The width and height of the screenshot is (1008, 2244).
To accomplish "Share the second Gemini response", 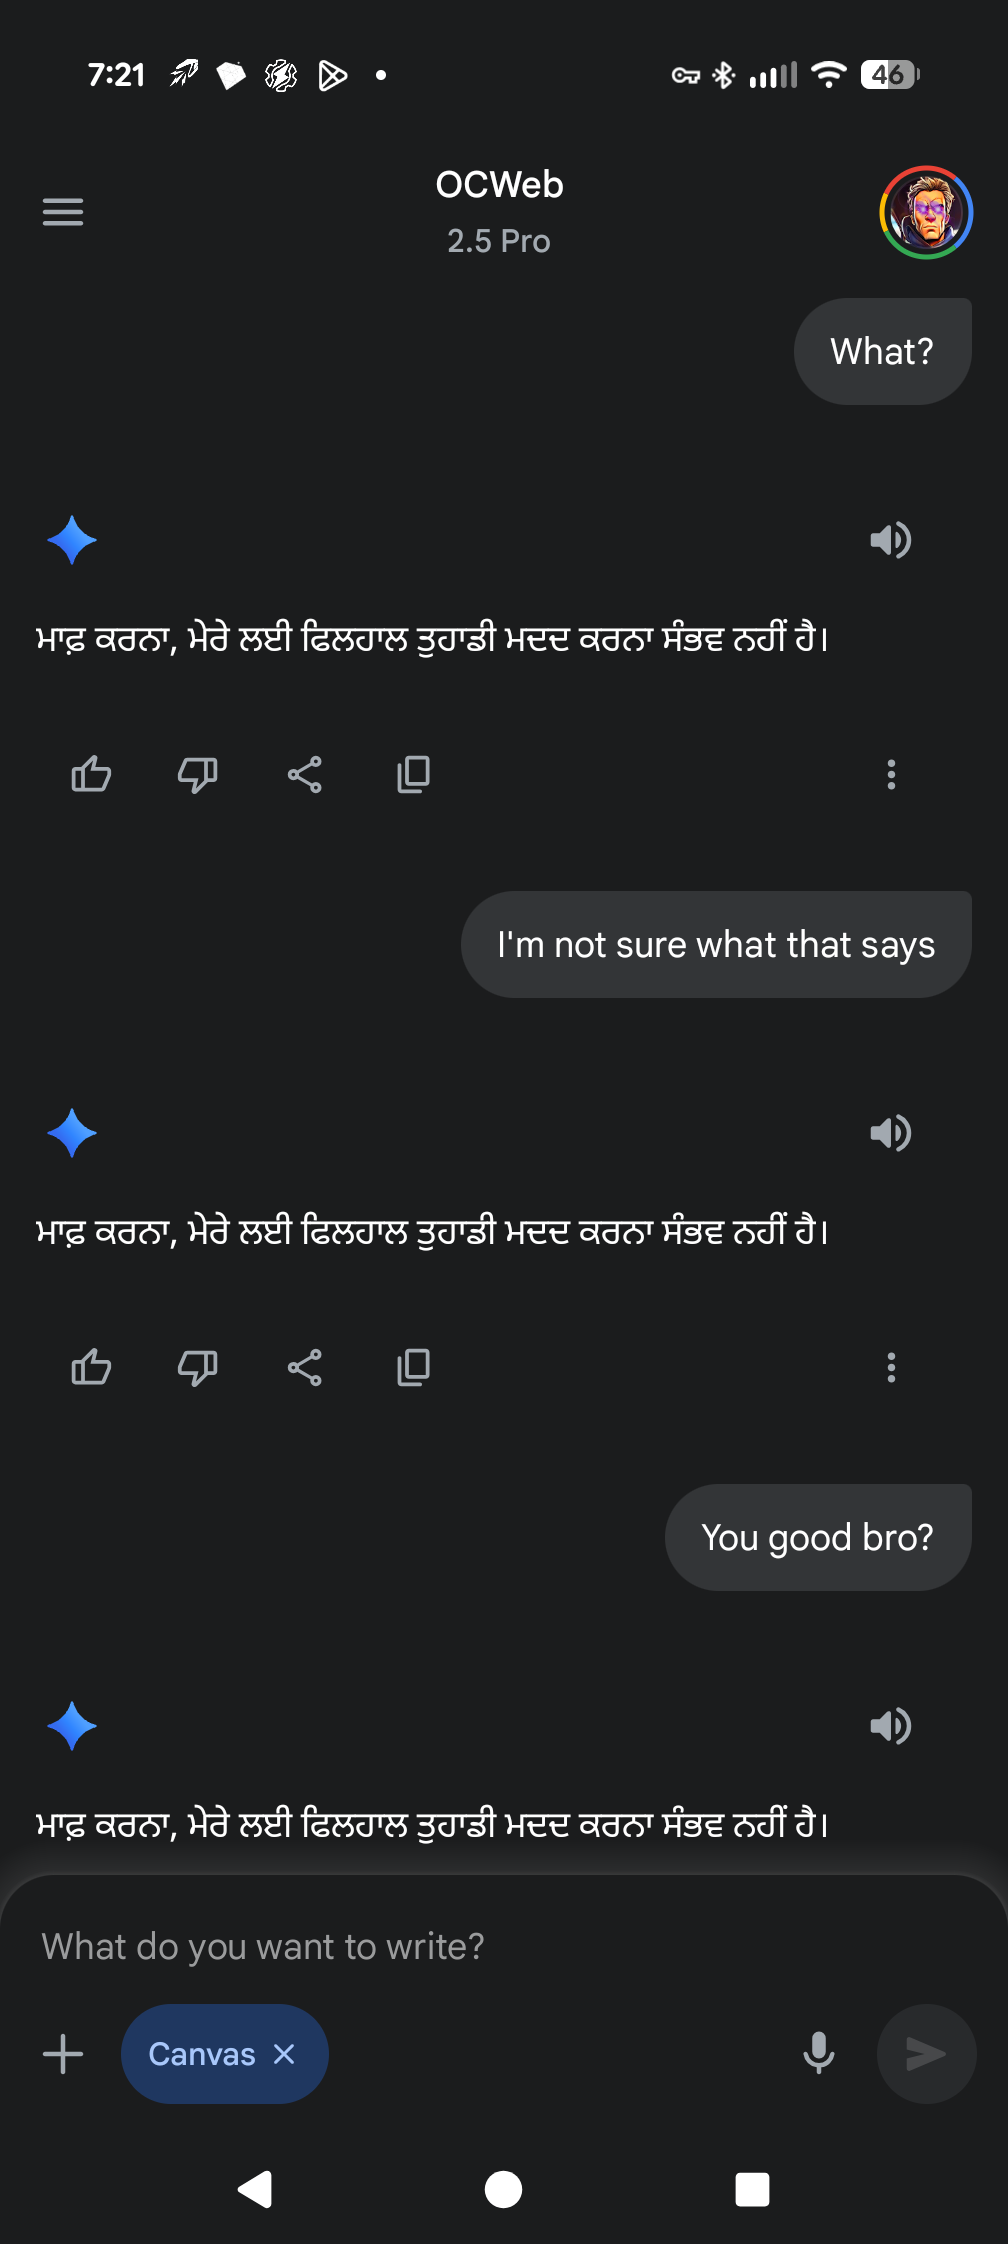I will click(305, 1367).
